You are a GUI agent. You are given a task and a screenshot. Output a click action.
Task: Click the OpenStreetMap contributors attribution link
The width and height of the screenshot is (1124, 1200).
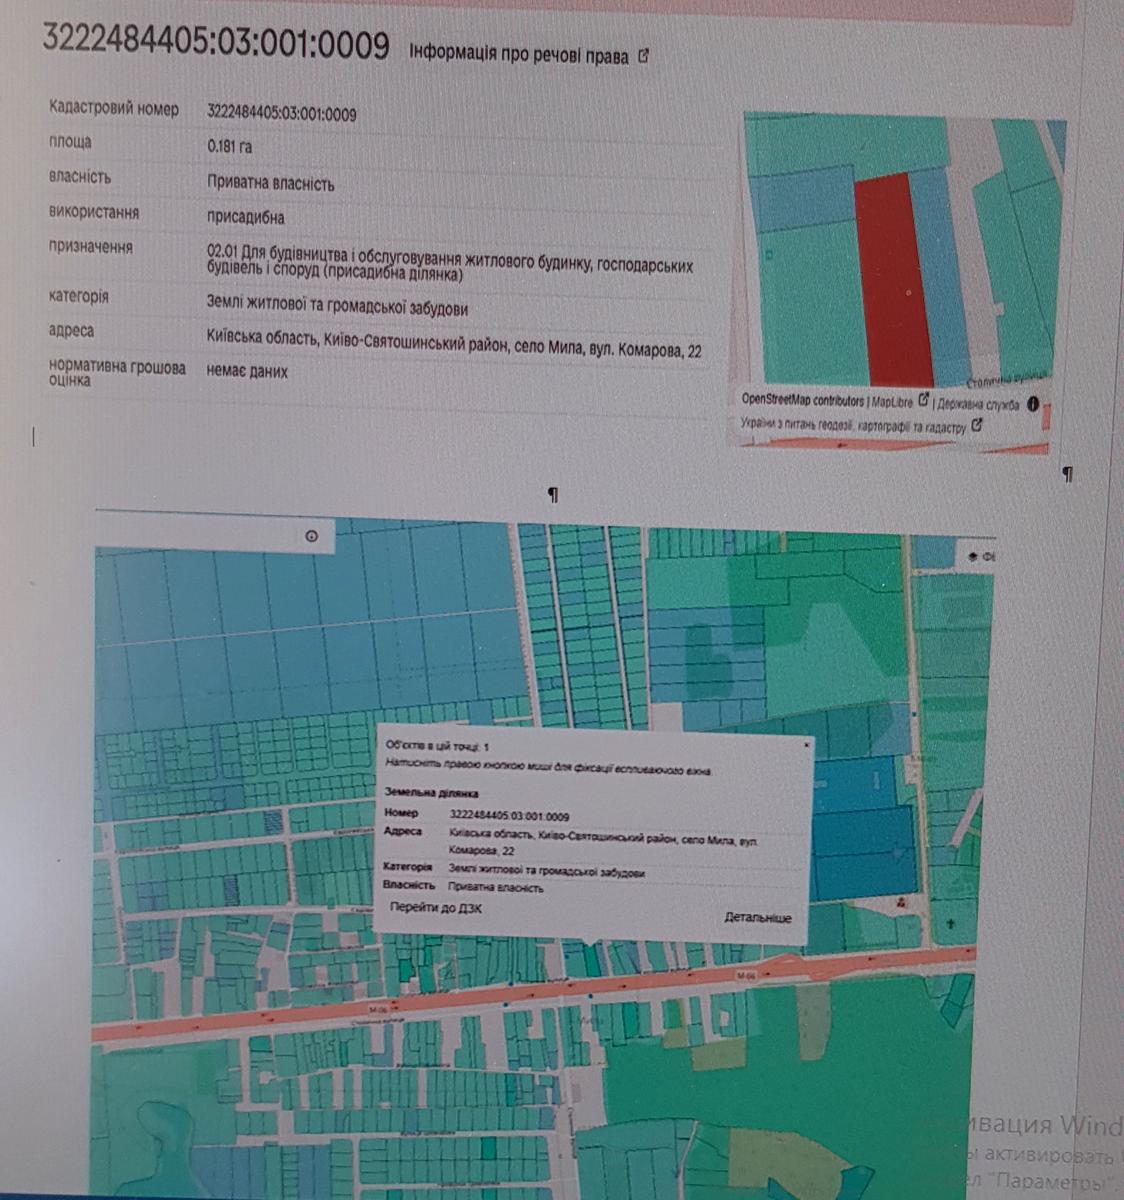(801, 401)
